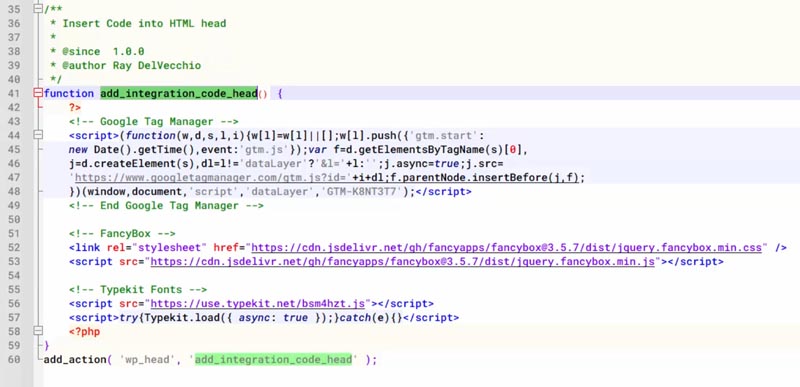Click the highlighted 'add_integration_code_head' string in add_action
Screen dimensions: 800x387
point(273,360)
